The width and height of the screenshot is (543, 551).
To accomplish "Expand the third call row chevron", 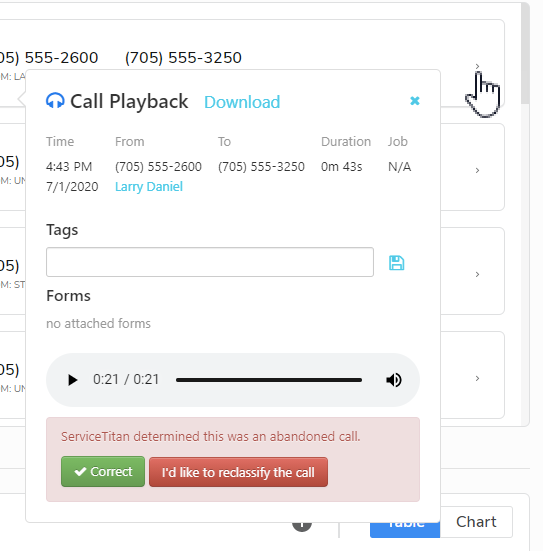I will point(477,274).
